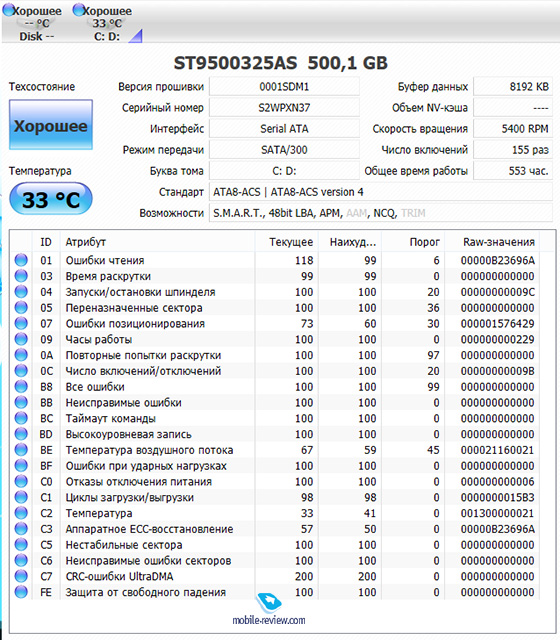The width and height of the screenshot is (560, 640).
Task: Click status icon for Неисправимые ошибки секторов row
Action: [21, 560]
